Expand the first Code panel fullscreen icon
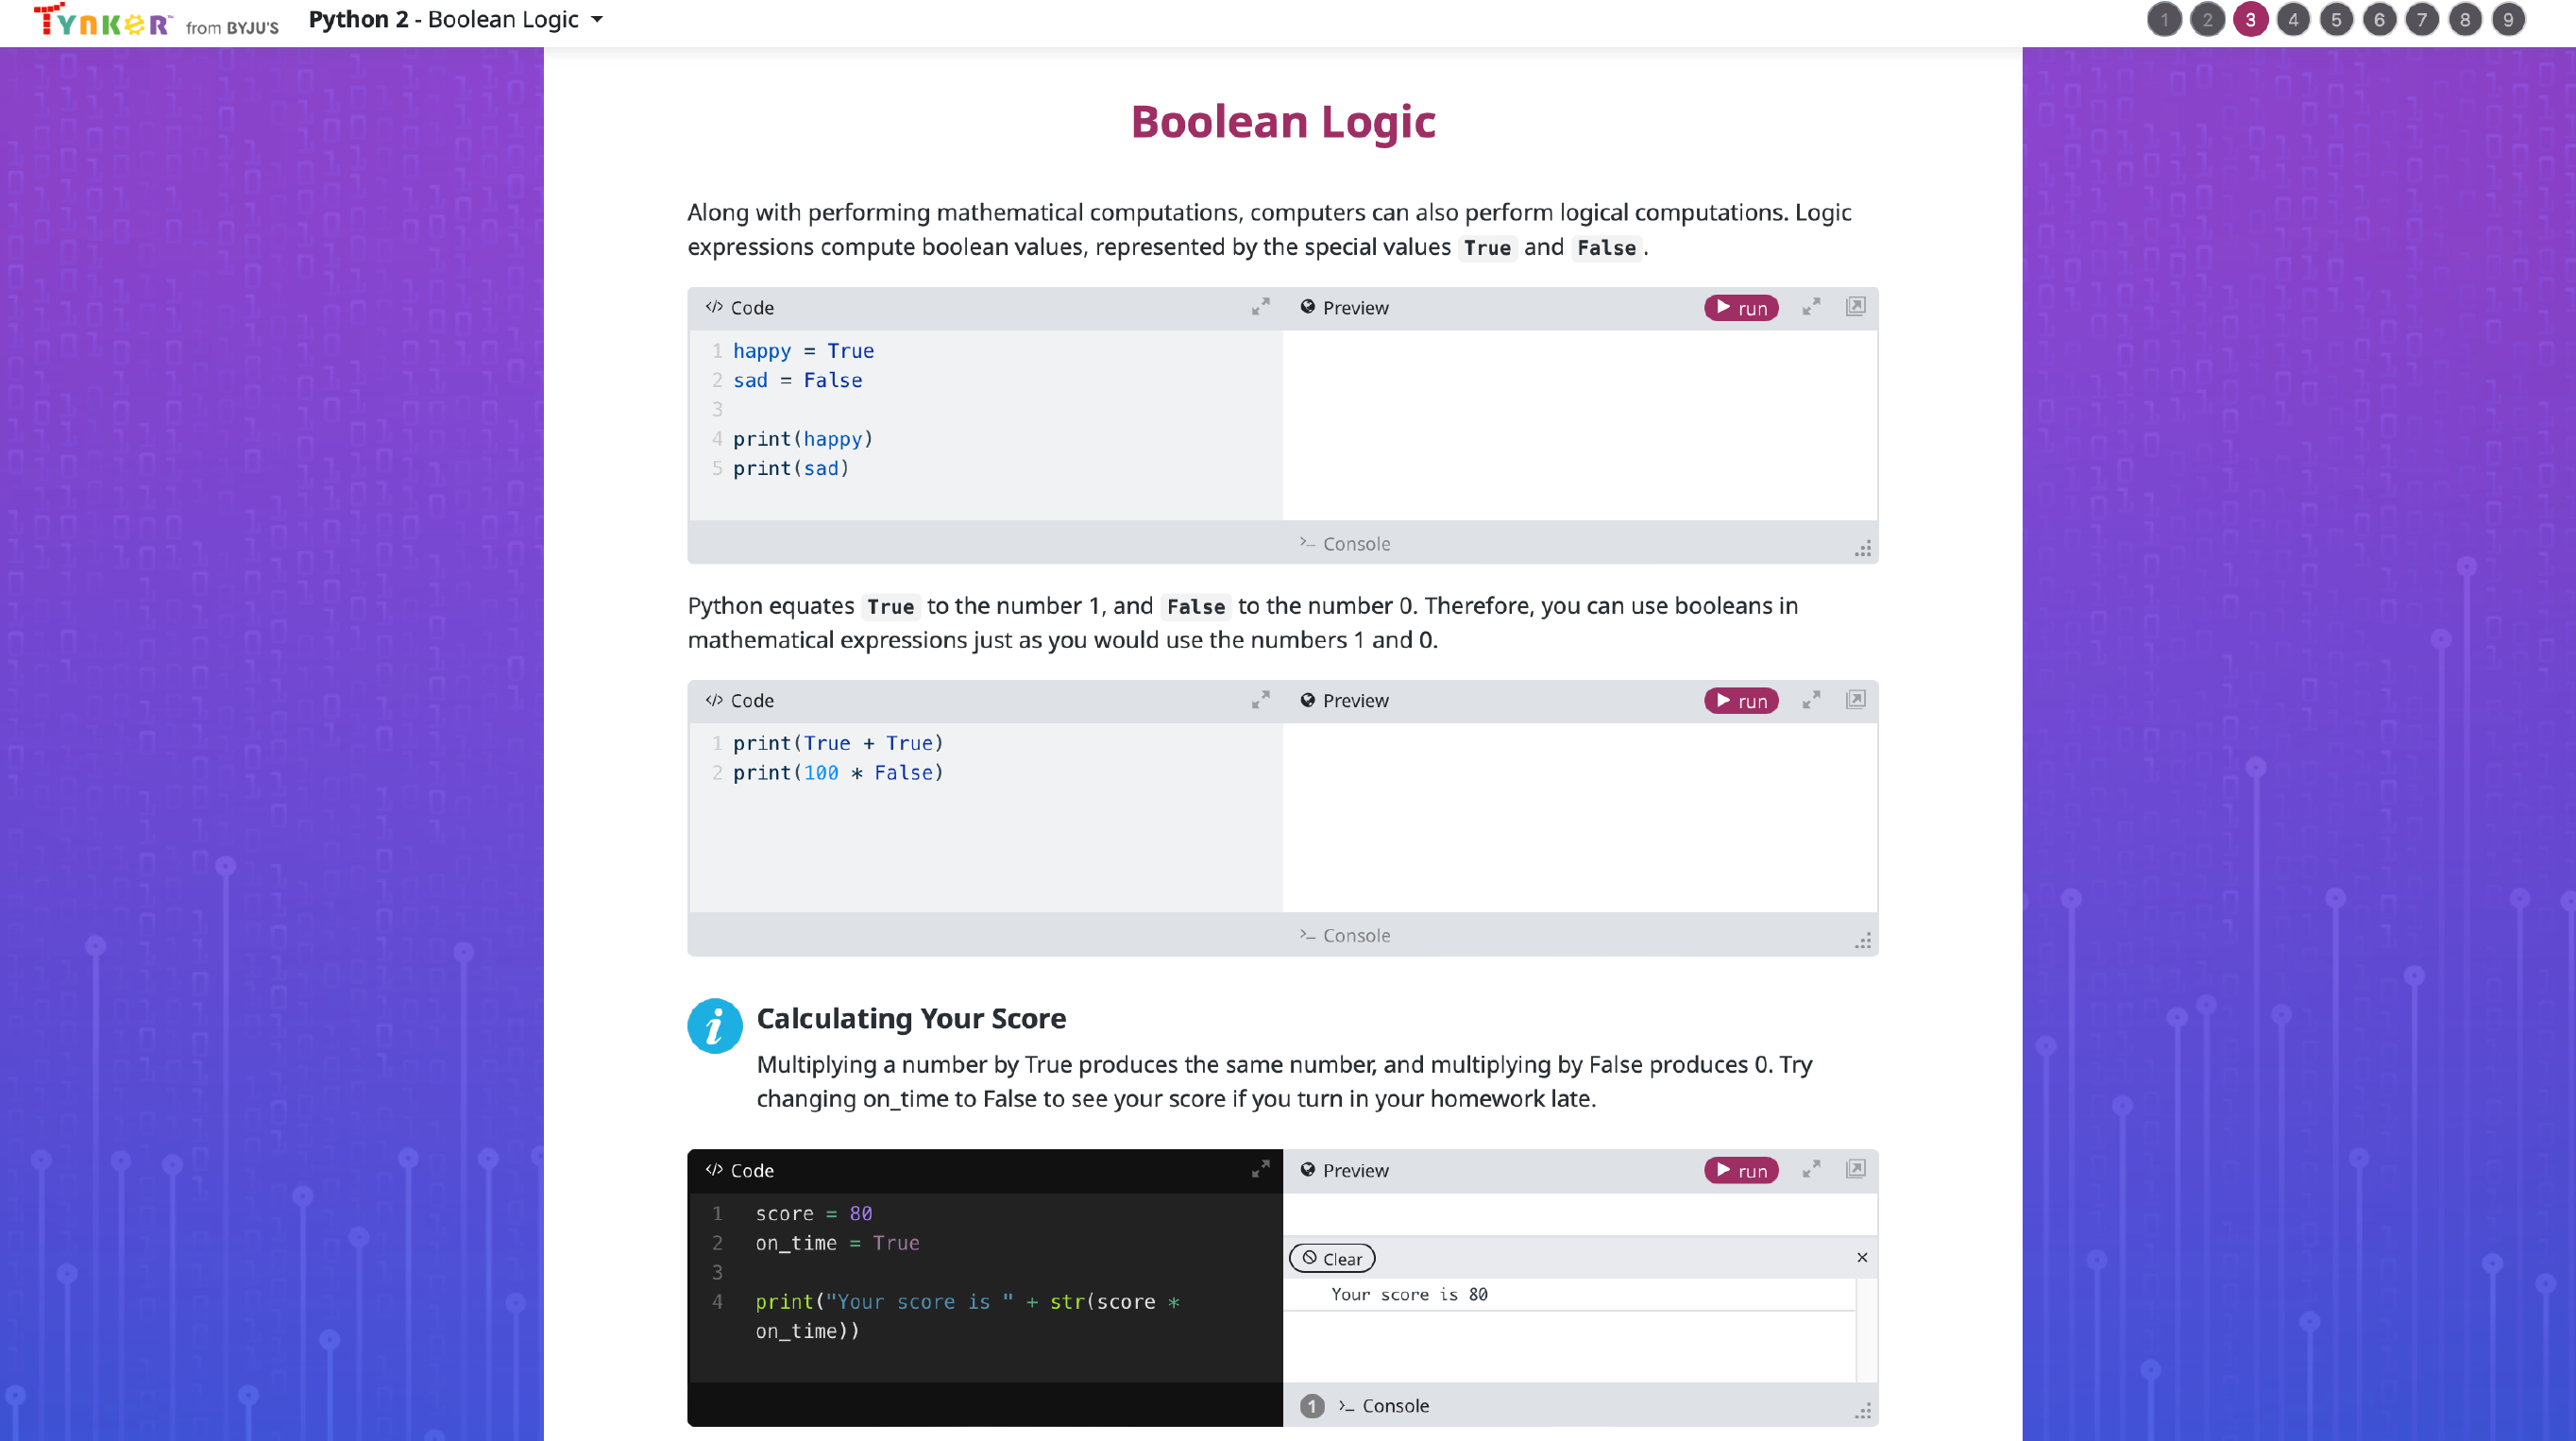Image resolution: width=2576 pixels, height=1441 pixels. click(1260, 307)
